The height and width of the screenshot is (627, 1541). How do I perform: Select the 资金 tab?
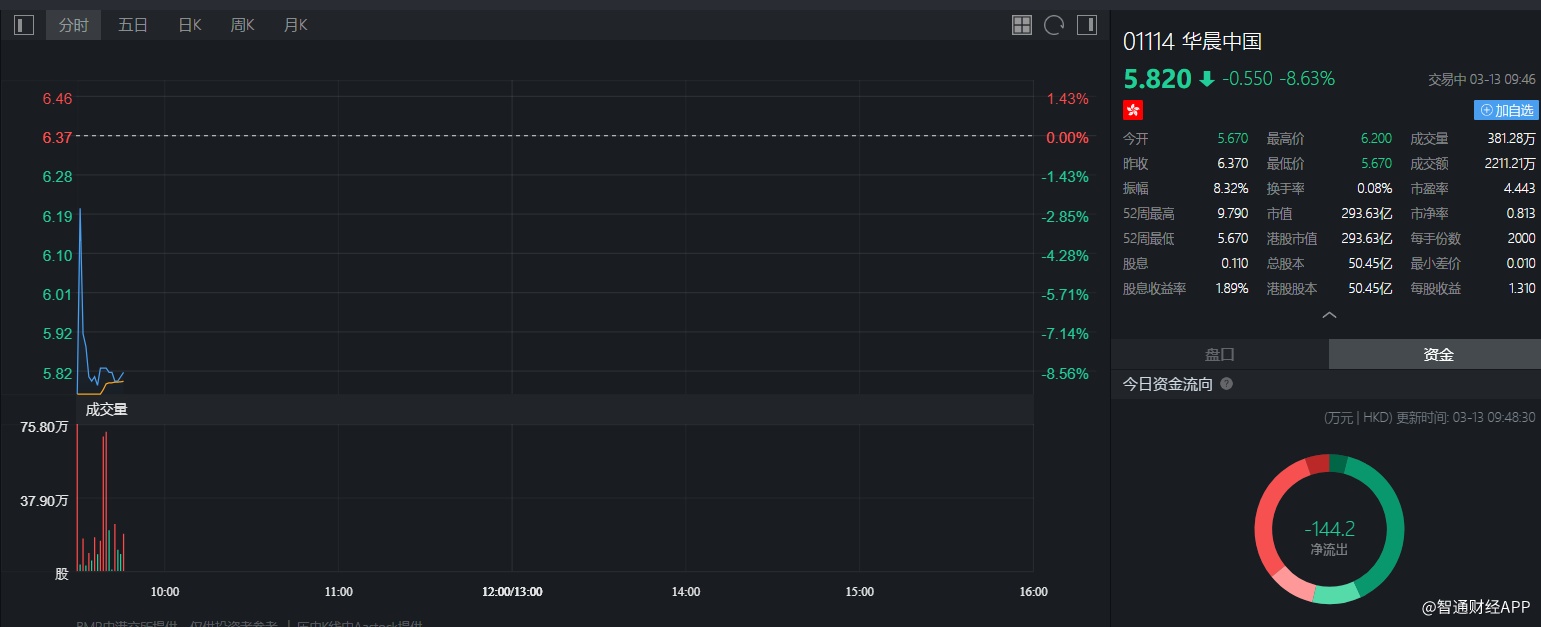tap(1438, 355)
